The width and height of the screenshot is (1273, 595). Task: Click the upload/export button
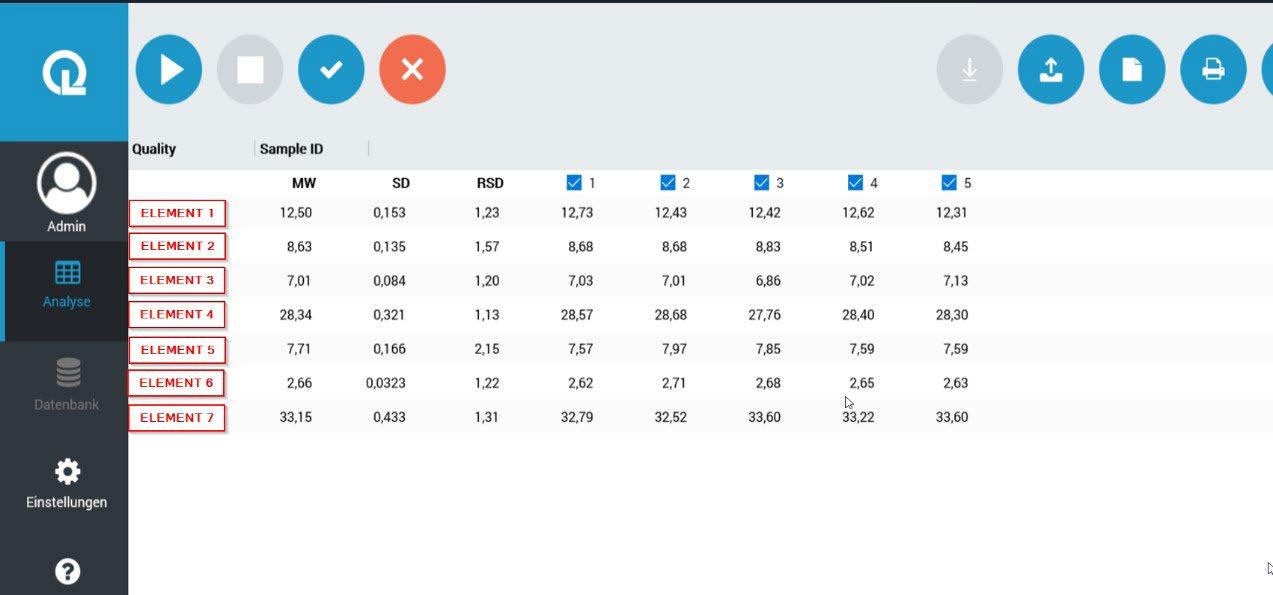point(1051,70)
